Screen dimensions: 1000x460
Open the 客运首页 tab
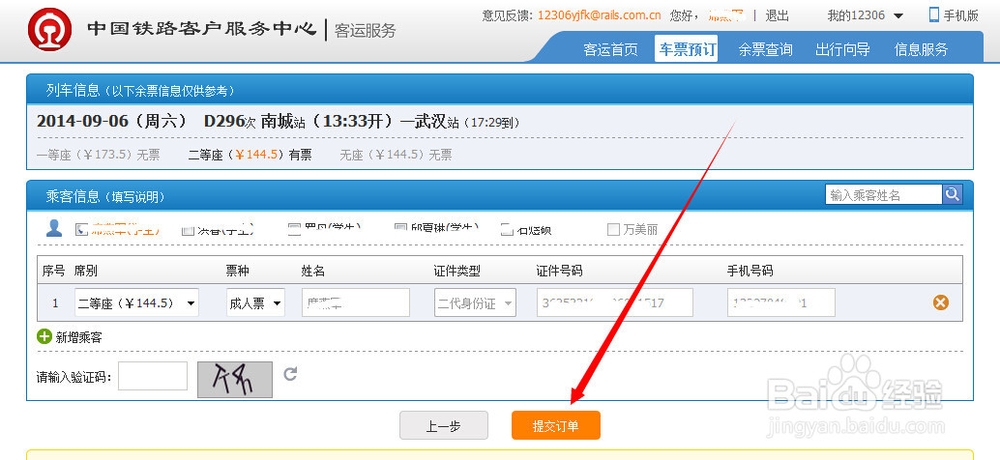pyautogui.click(x=610, y=49)
